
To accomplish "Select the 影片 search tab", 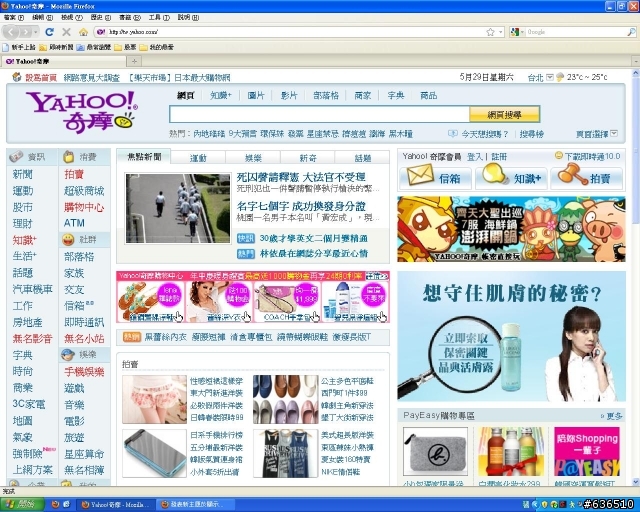I will (289, 96).
